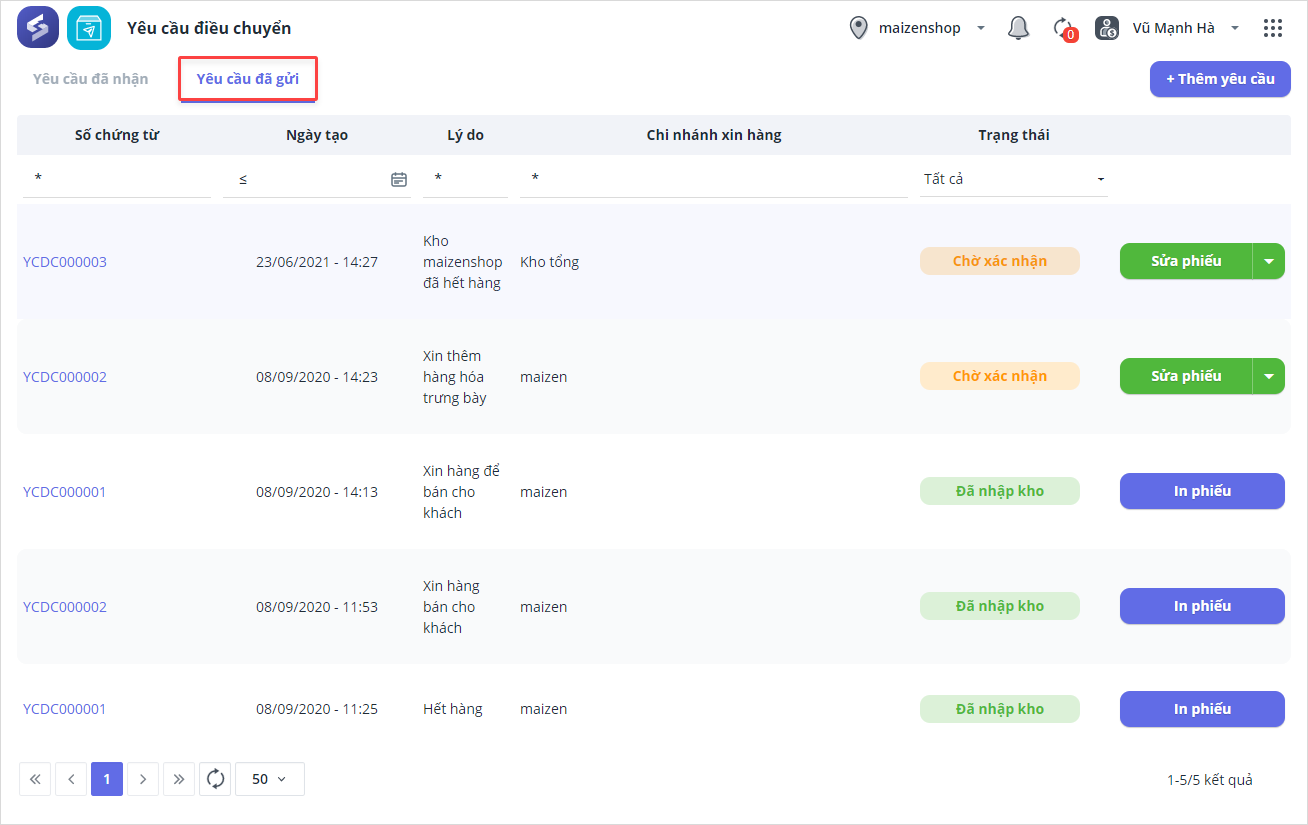
Task: Open YCDC000002 link dated 08/09/2020 - 14:23
Action: tap(65, 377)
